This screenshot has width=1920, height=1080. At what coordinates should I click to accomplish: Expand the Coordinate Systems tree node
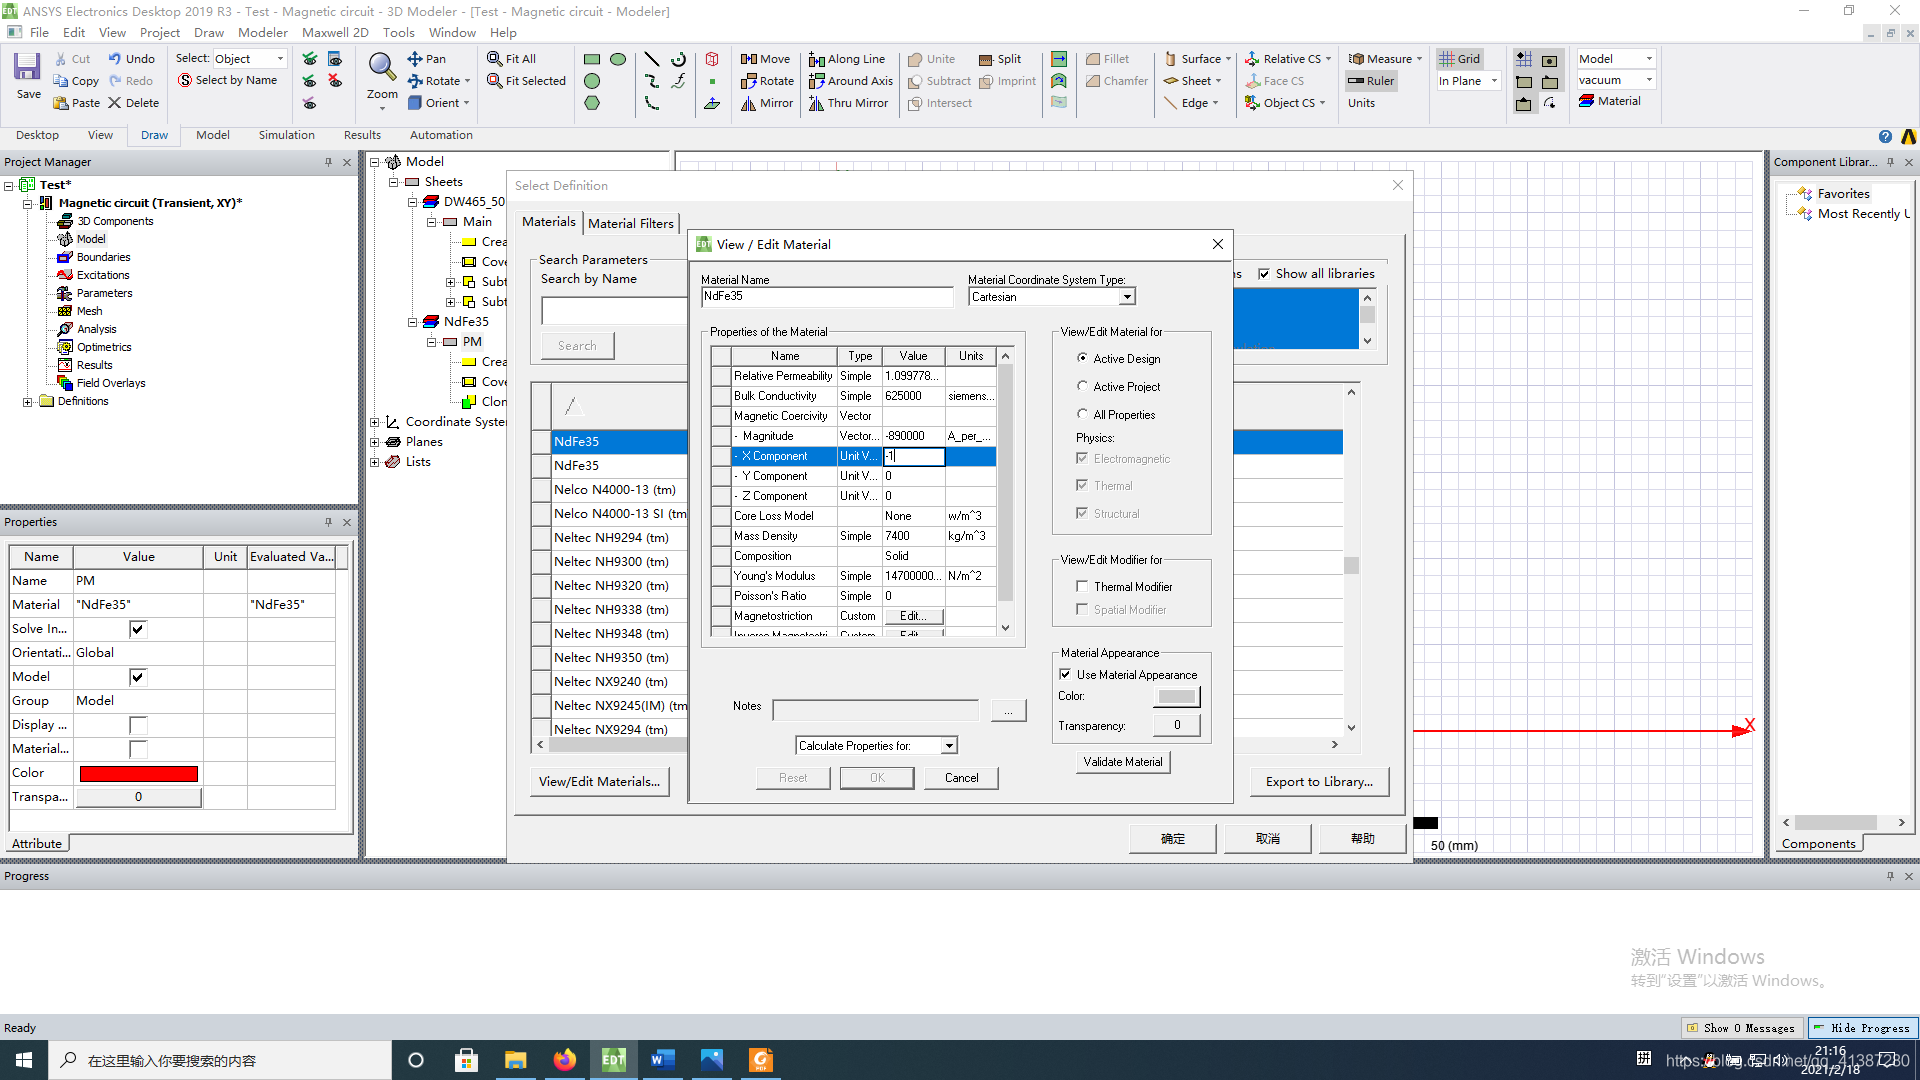click(x=375, y=422)
